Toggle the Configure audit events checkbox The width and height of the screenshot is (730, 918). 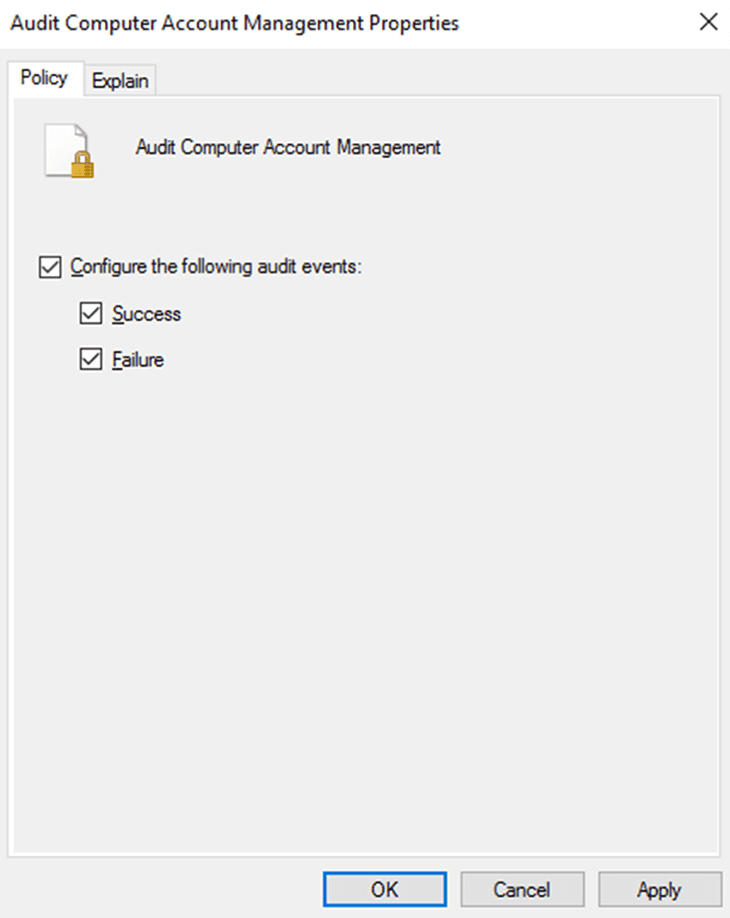pos(48,268)
